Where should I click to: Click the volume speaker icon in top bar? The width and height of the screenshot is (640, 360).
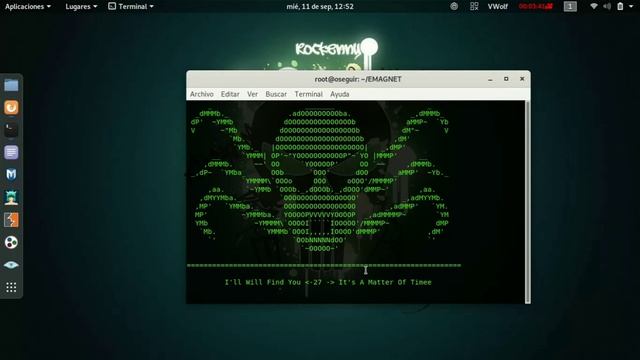[607, 6]
